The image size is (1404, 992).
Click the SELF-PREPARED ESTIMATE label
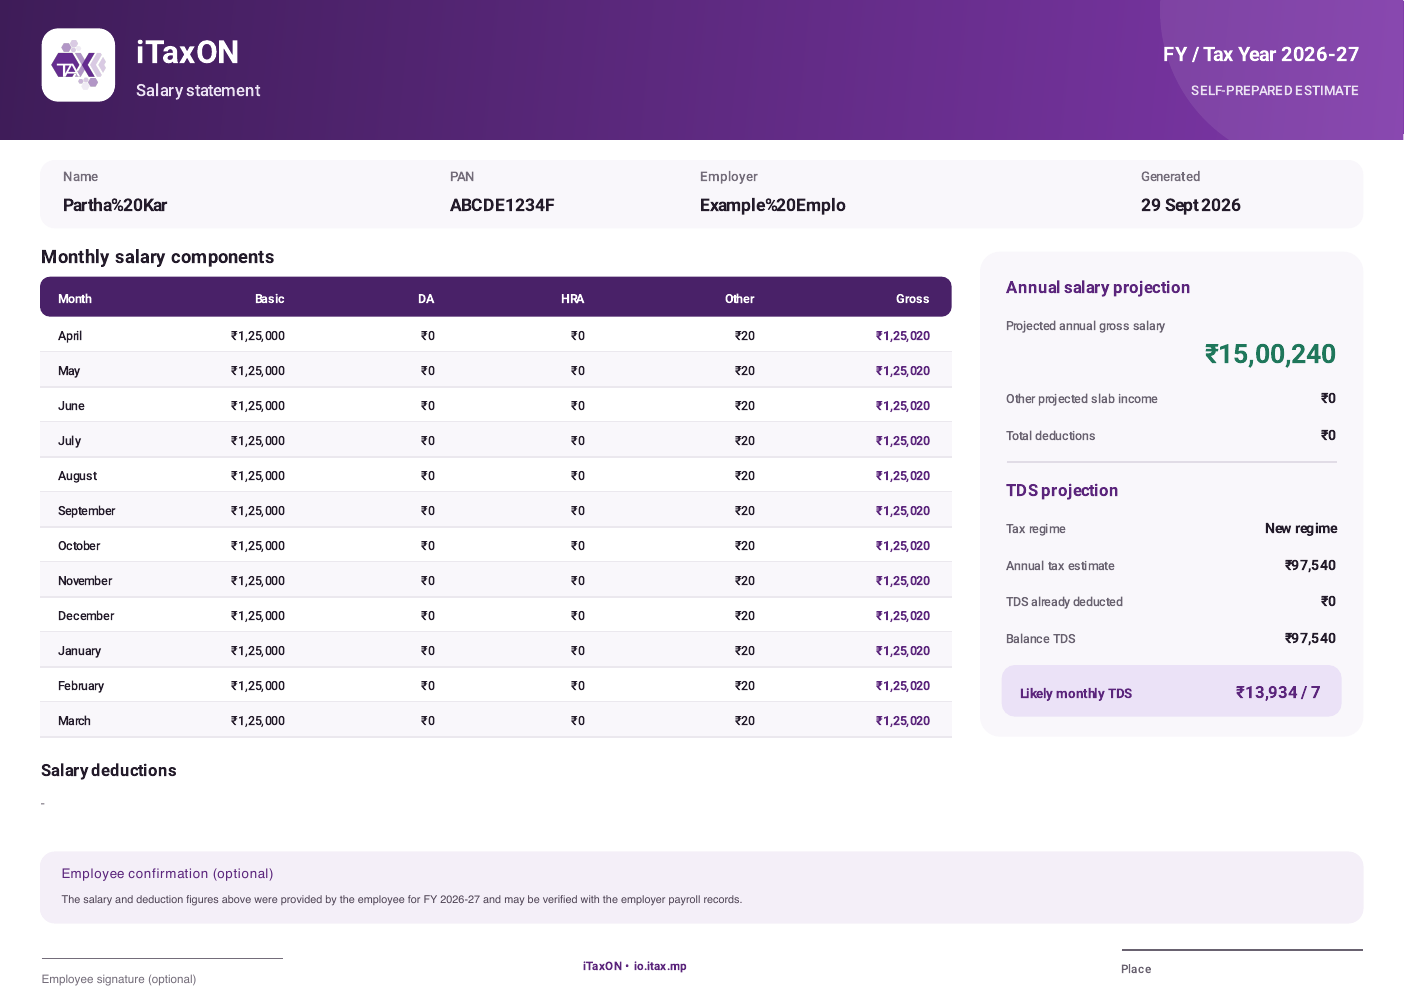coord(1274,90)
